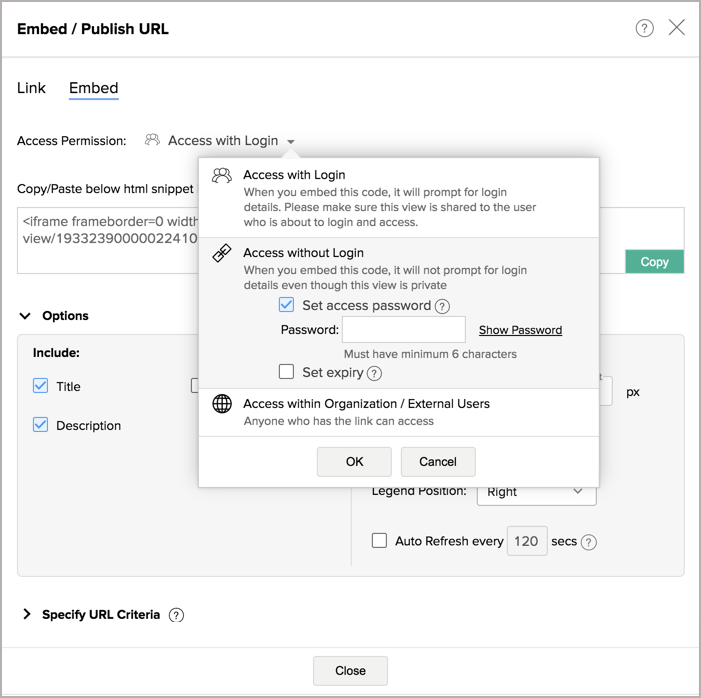Click the help icon in dialog header
Image resolution: width=701 pixels, height=698 pixels.
pyautogui.click(x=645, y=28)
